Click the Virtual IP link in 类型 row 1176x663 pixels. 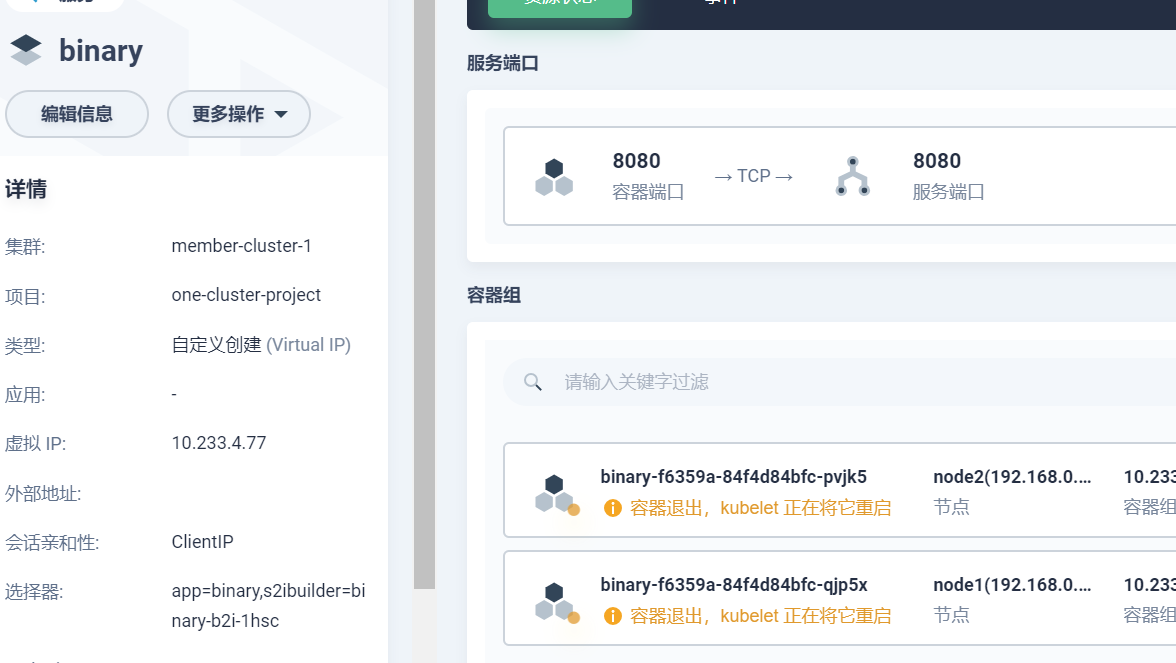click(308, 344)
